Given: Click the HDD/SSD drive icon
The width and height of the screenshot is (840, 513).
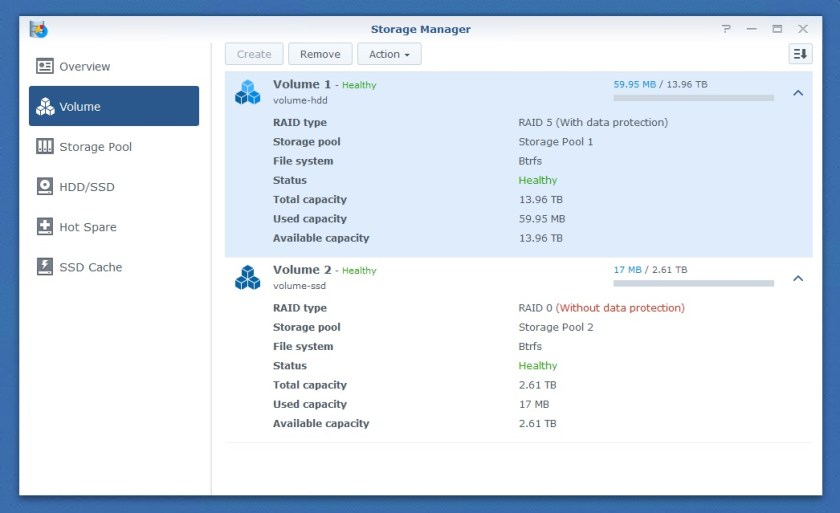Looking at the screenshot, I should pos(45,187).
